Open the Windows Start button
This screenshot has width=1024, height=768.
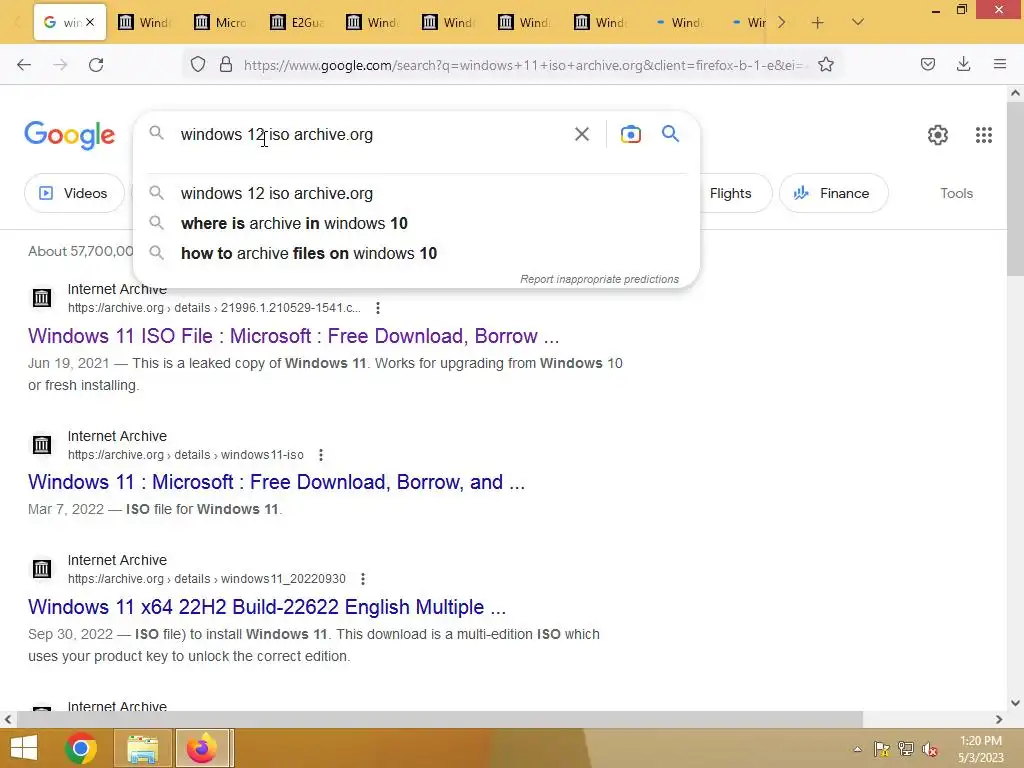coord(24,748)
